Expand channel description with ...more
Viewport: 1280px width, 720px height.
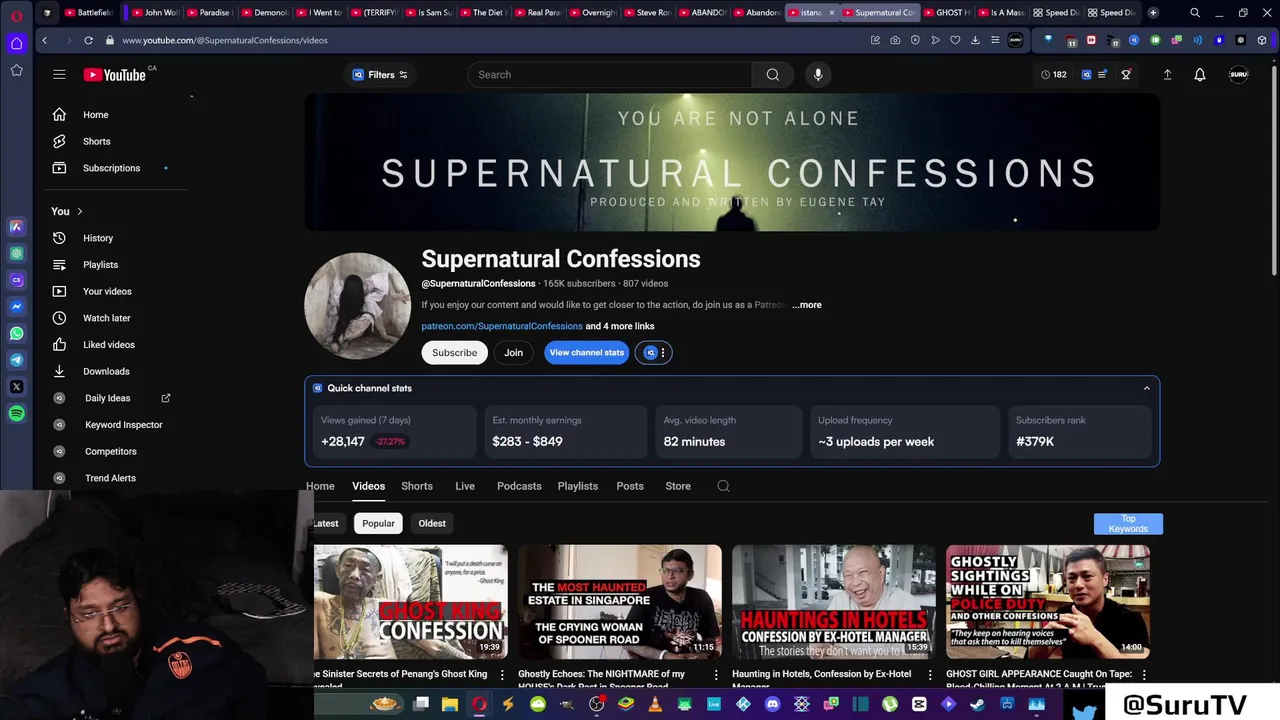point(807,305)
